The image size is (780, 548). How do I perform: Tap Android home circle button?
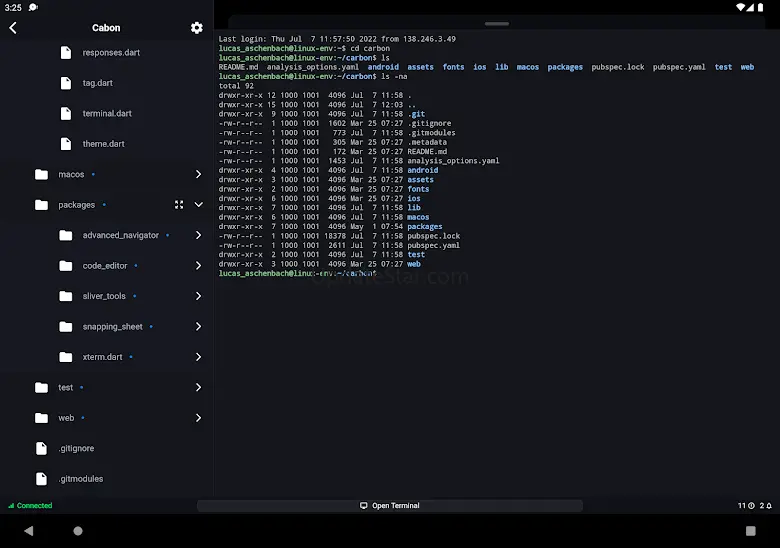pos(78,531)
